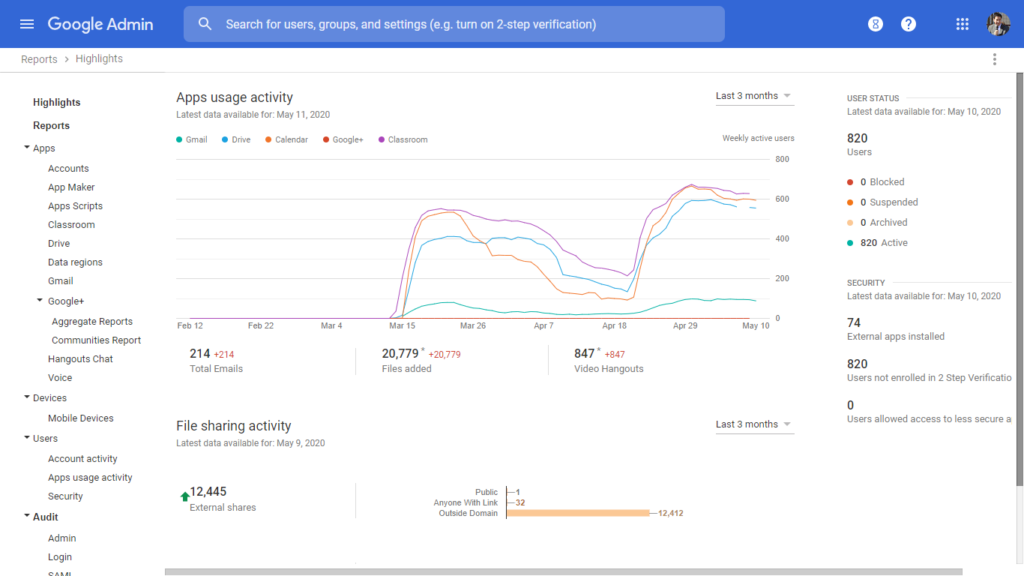Viewport: 1024px width, 576px height.
Task: Open the three-dot more options menu
Action: pos(995,59)
